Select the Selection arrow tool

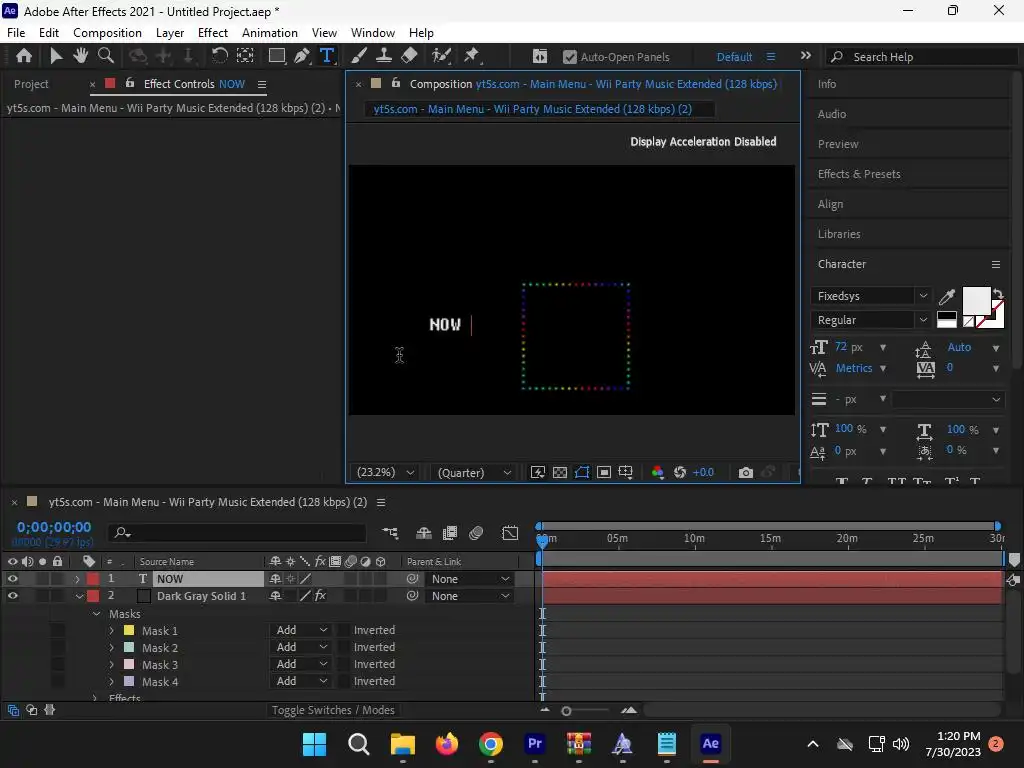click(56, 56)
